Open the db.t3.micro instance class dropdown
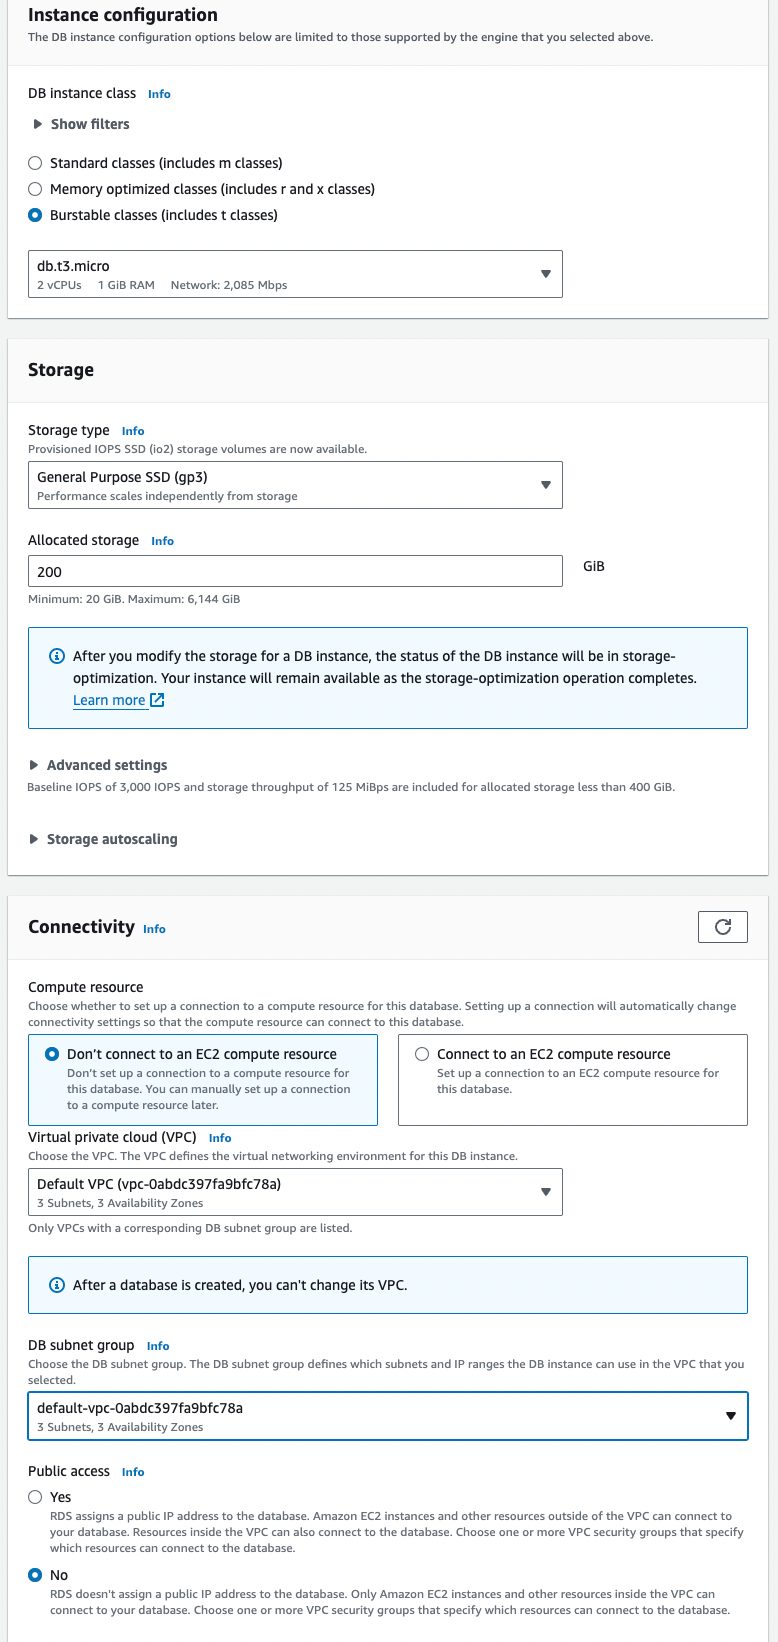 click(x=295, y=274)
